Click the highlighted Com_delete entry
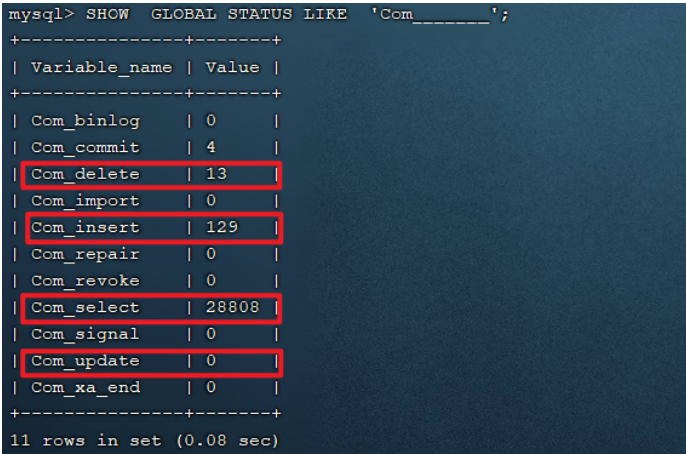 point(85,175)
